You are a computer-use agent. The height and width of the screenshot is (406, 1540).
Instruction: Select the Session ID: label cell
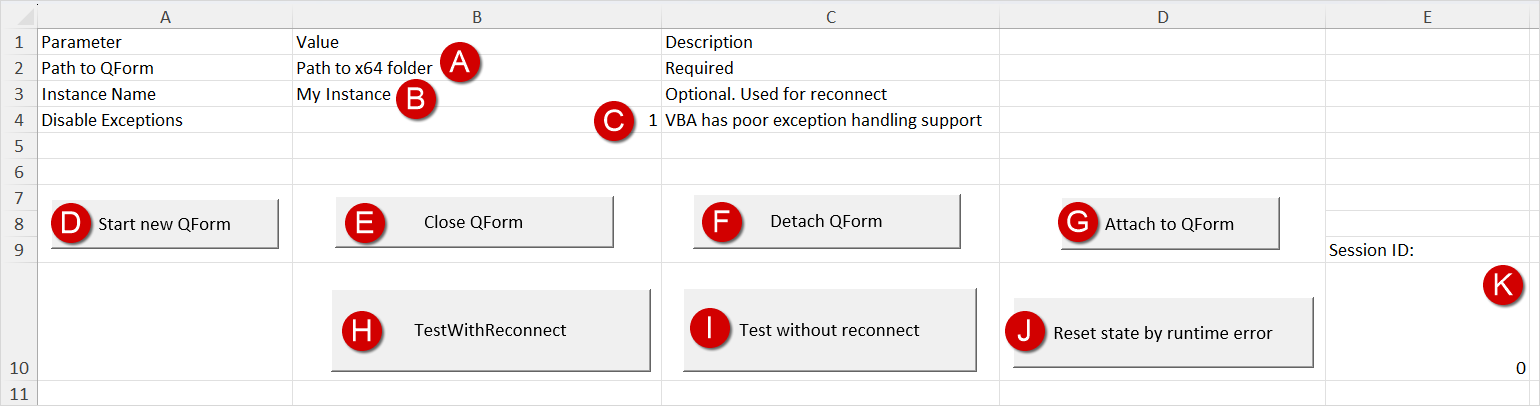[1430, 250]
